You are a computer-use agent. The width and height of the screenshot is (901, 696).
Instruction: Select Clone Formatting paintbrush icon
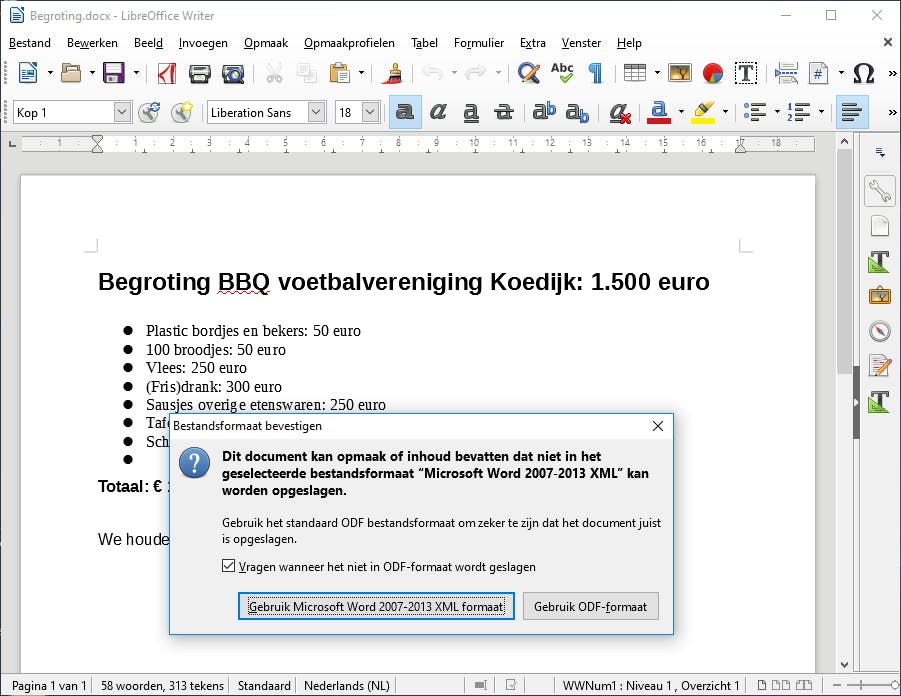(x=394, y=73)
